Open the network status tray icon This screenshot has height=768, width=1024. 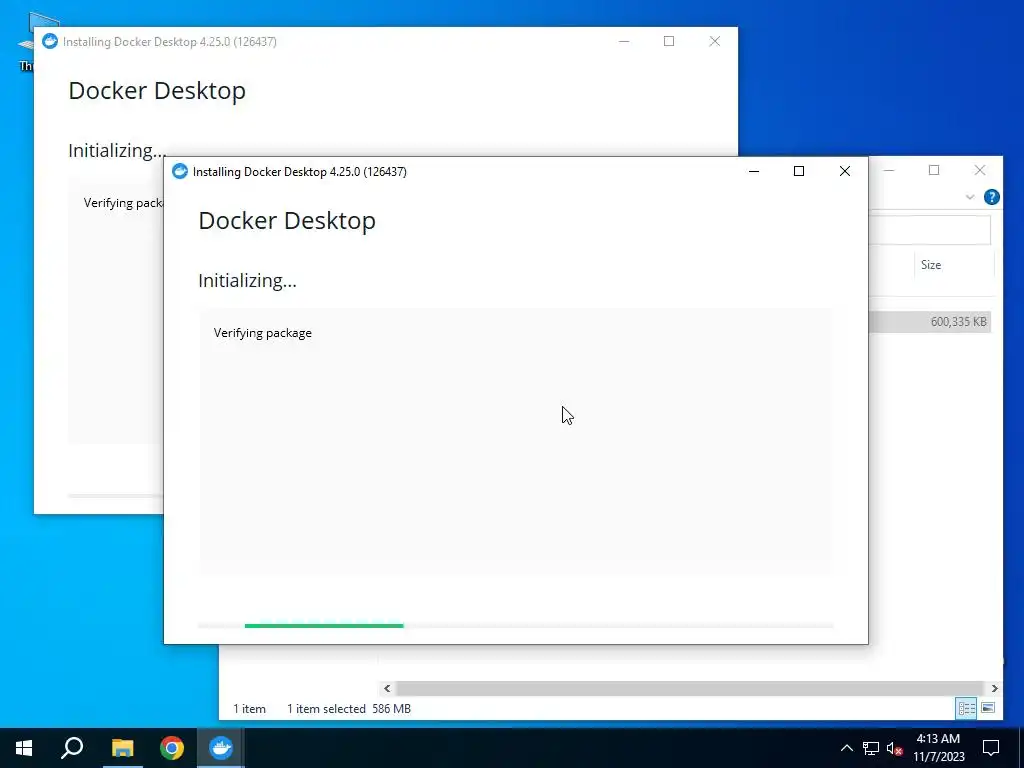[871, 748]
